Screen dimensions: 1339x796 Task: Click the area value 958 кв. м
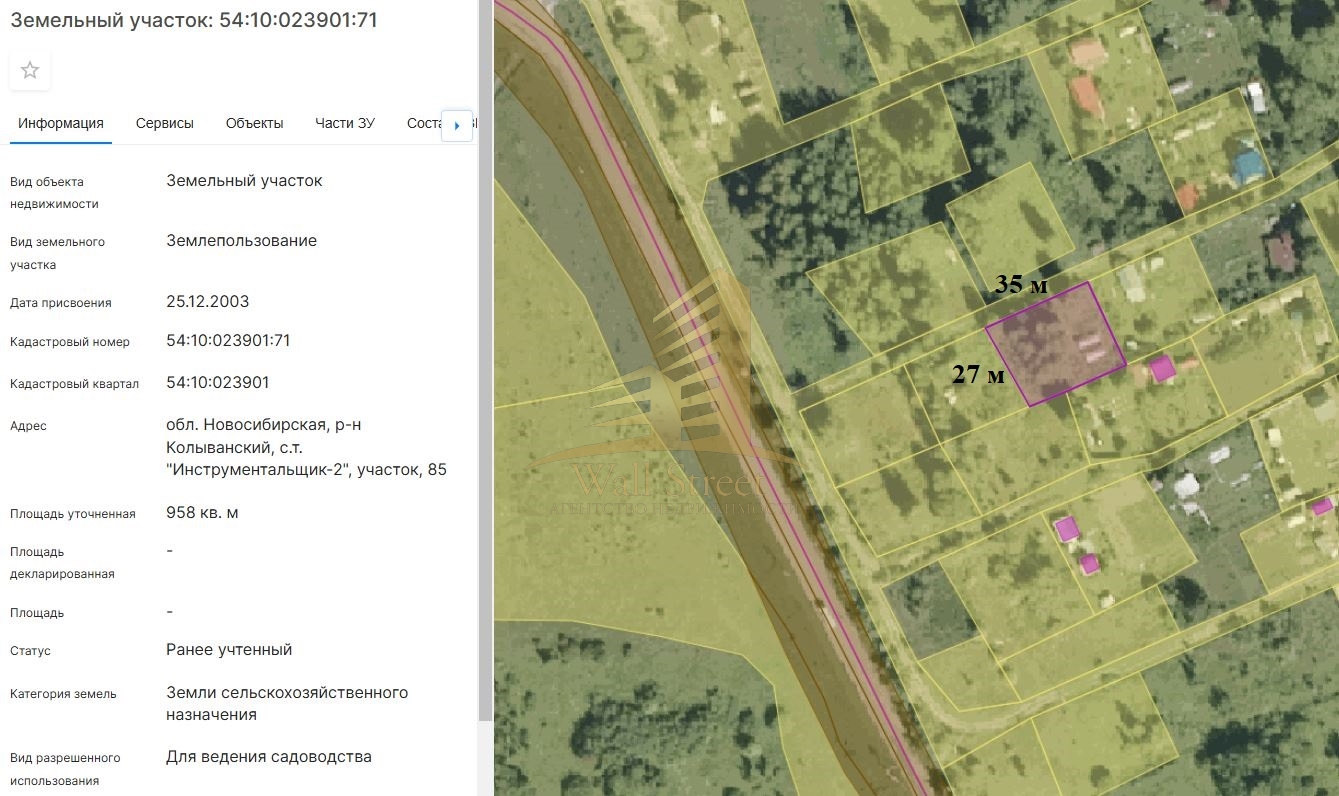tap(202, 513)
